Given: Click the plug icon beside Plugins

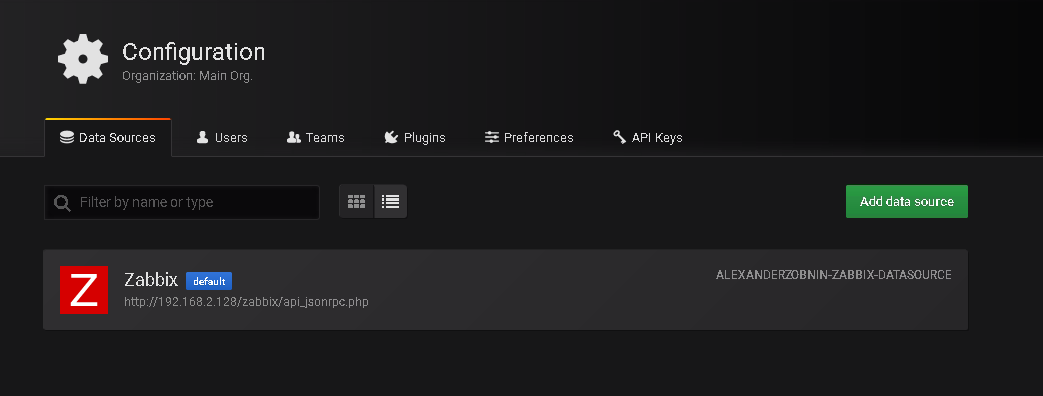Looking at the screenshot, I should pos(391,137).
